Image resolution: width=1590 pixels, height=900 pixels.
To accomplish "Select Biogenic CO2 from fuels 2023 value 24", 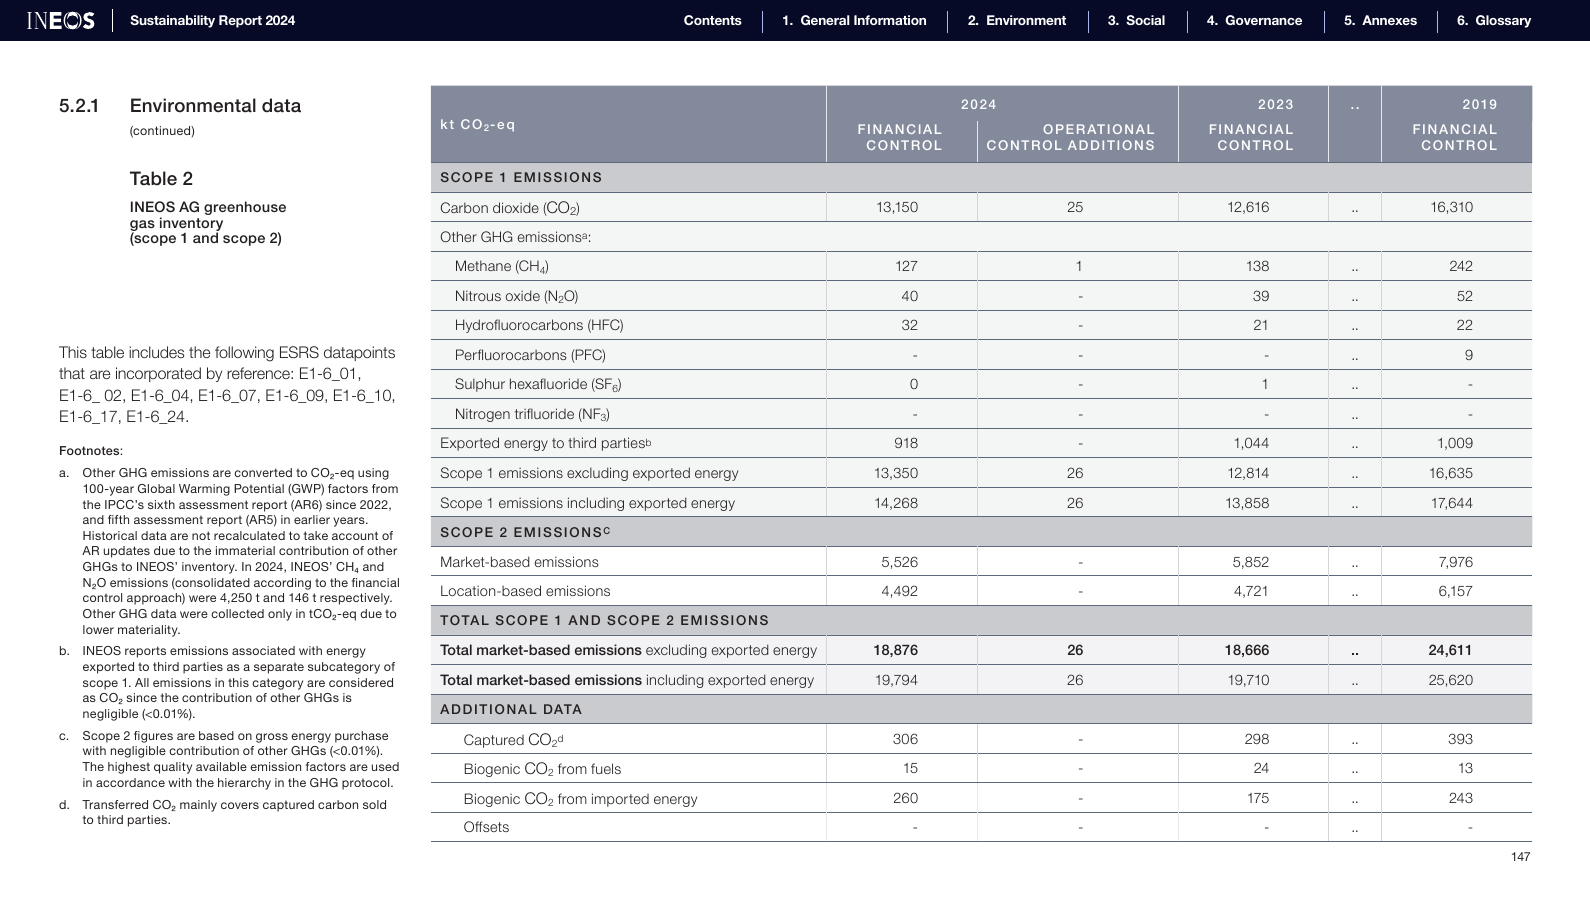I will tap(1261, 768).
